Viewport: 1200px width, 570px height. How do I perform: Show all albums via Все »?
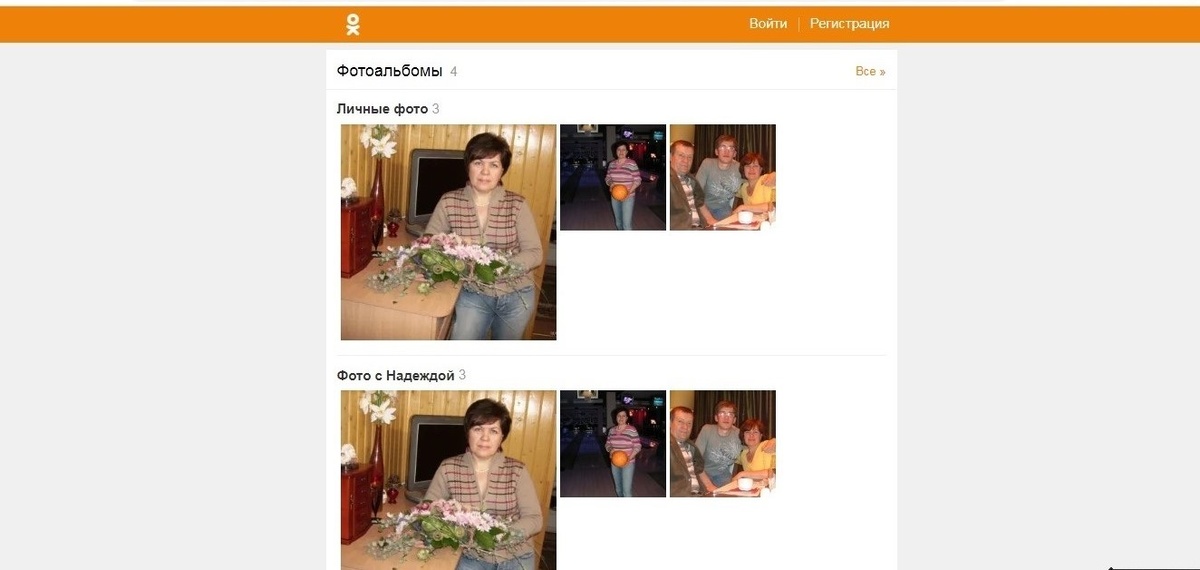coord(870,71)
